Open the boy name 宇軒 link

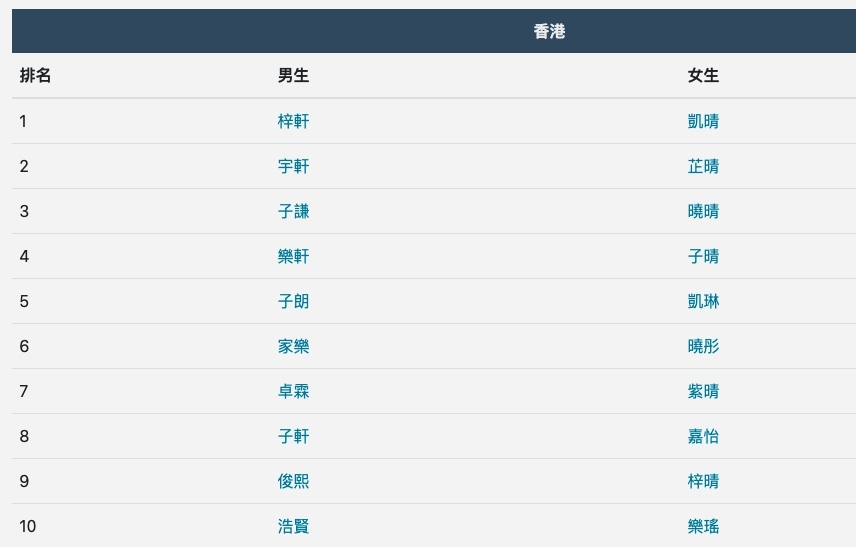click(293, 166)
